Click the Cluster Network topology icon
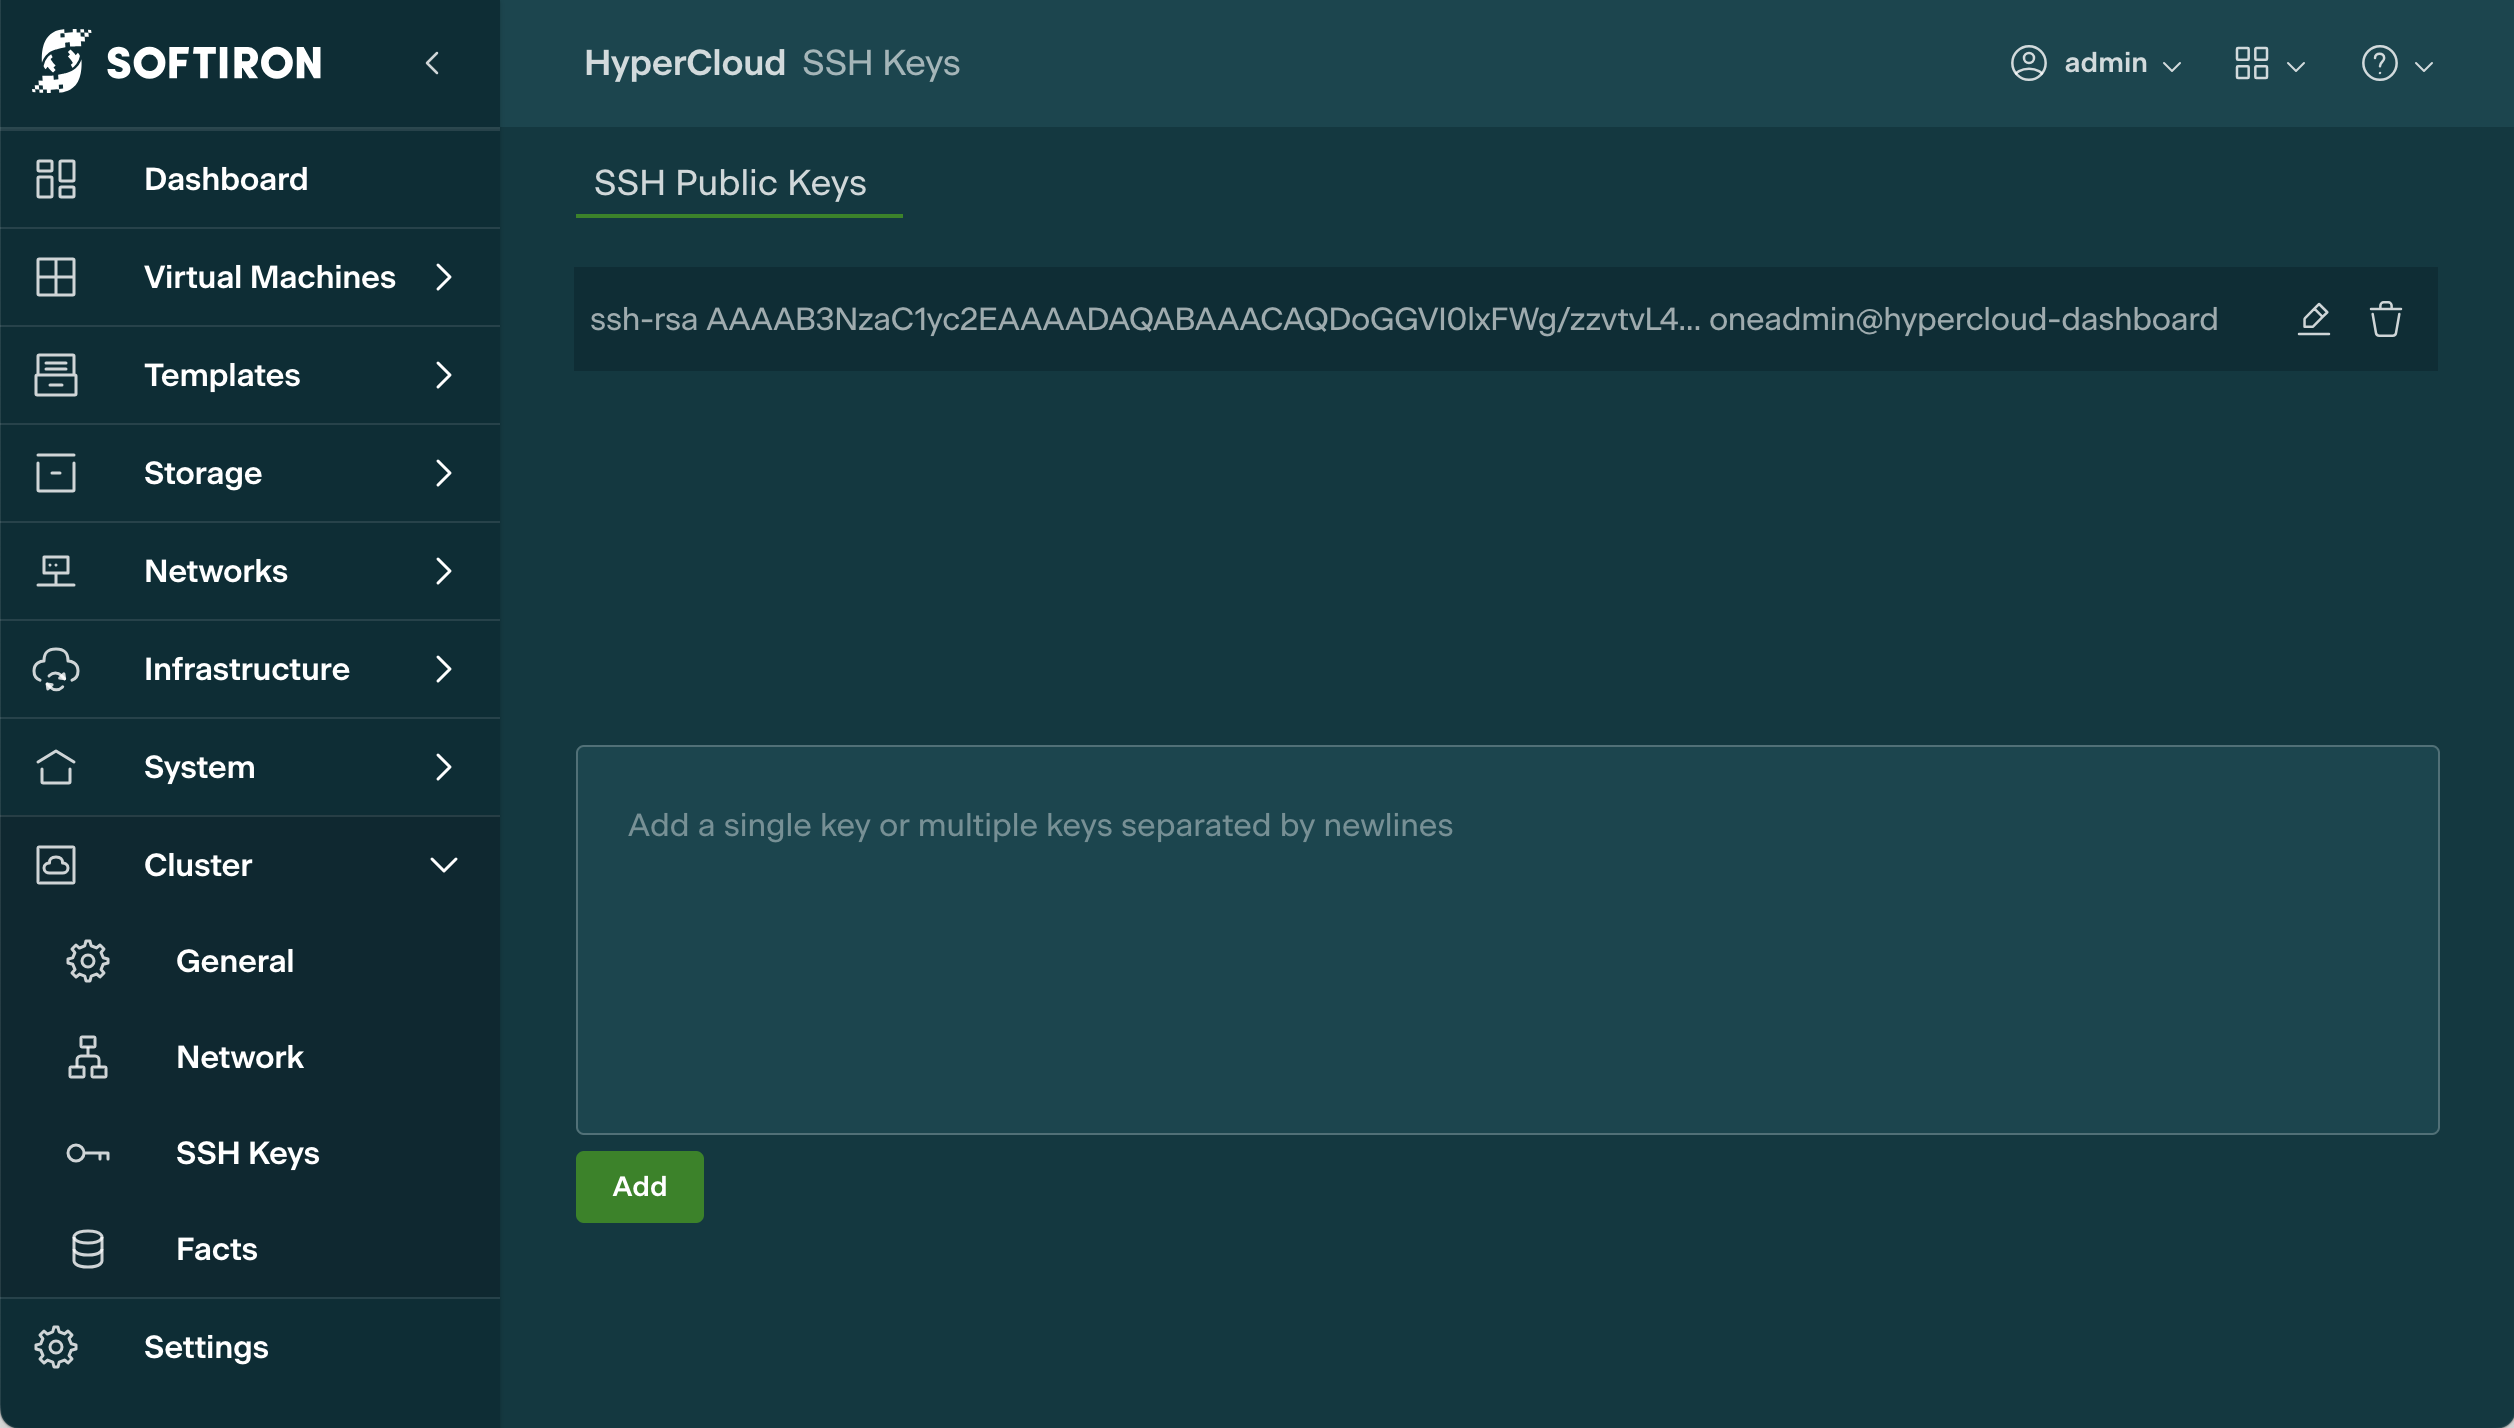 [88, 1057]
